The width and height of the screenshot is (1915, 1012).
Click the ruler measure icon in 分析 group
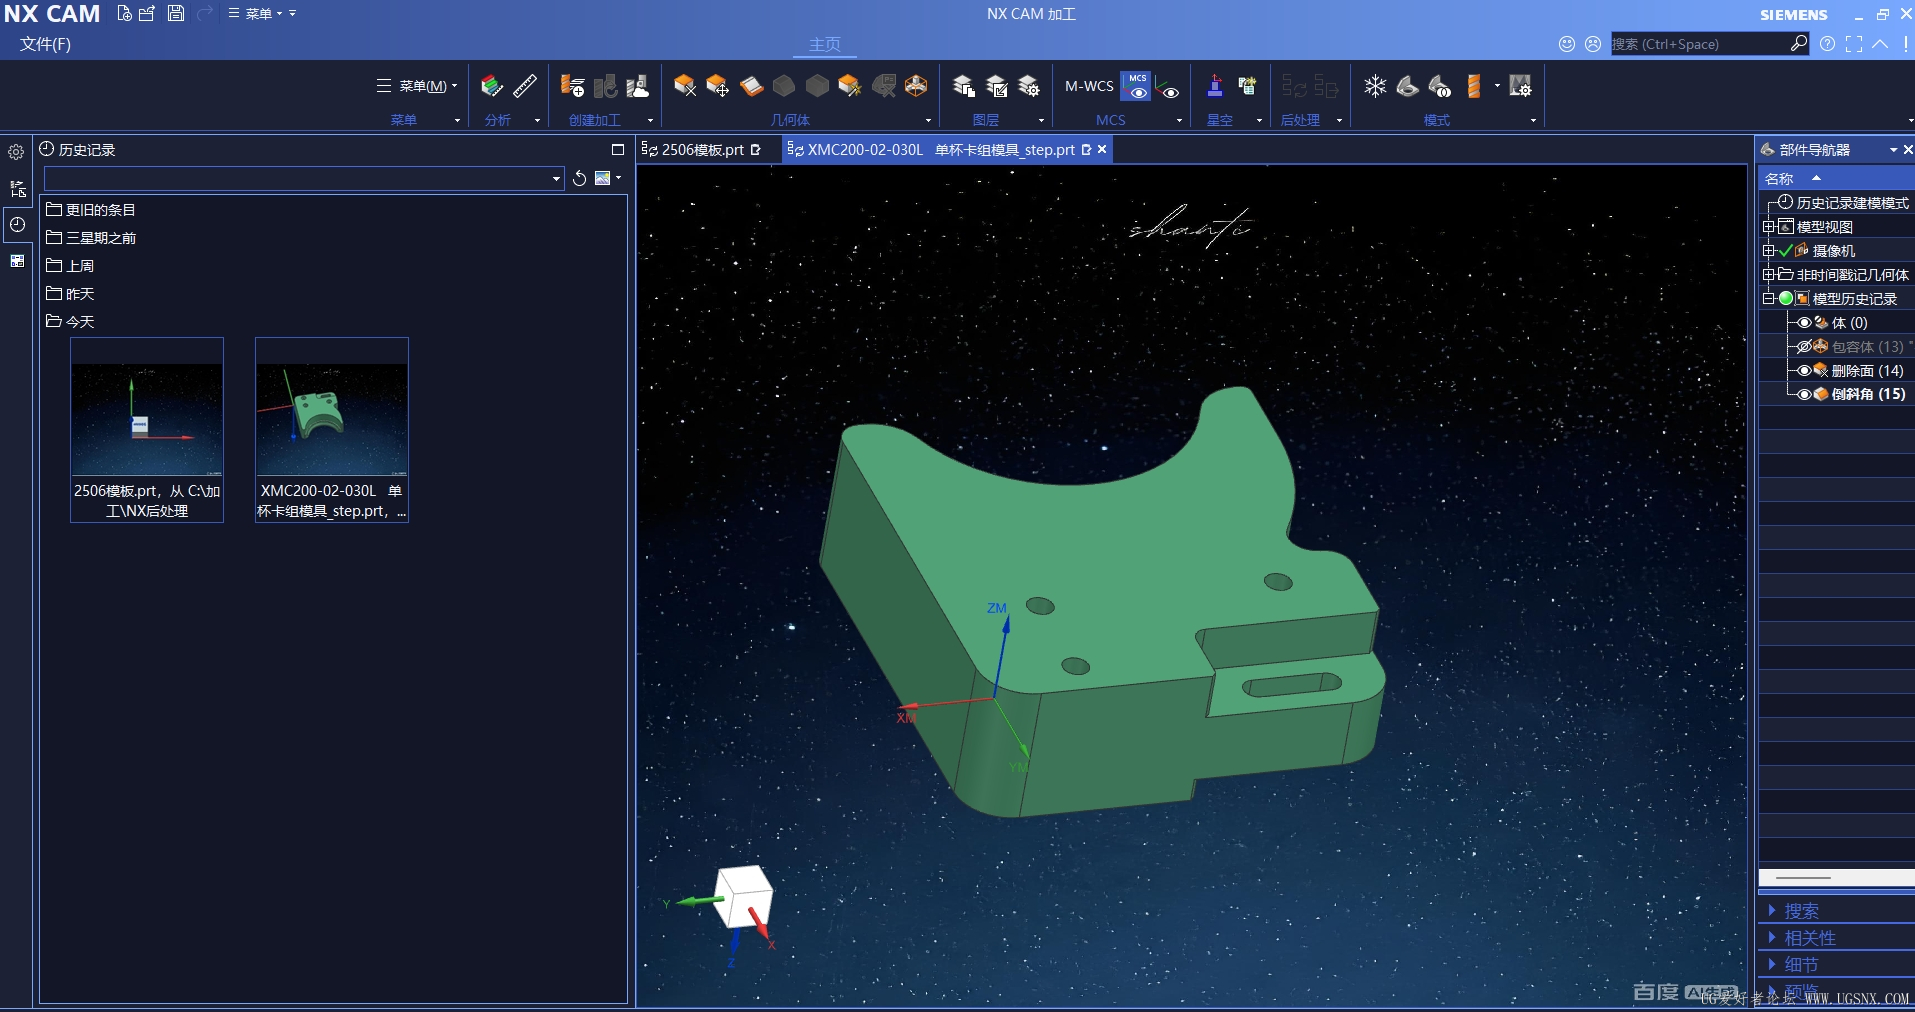point(525,87)
